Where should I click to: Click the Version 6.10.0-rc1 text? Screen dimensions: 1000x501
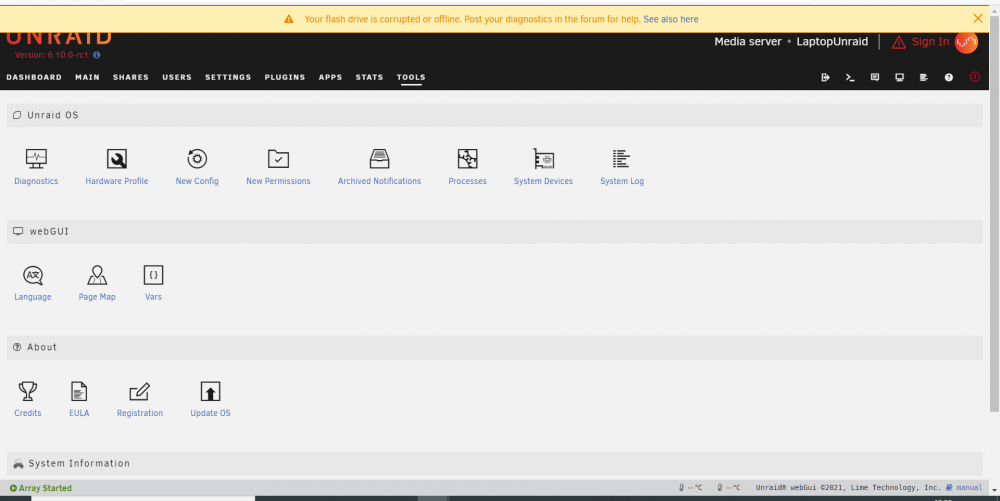[52, 55]
